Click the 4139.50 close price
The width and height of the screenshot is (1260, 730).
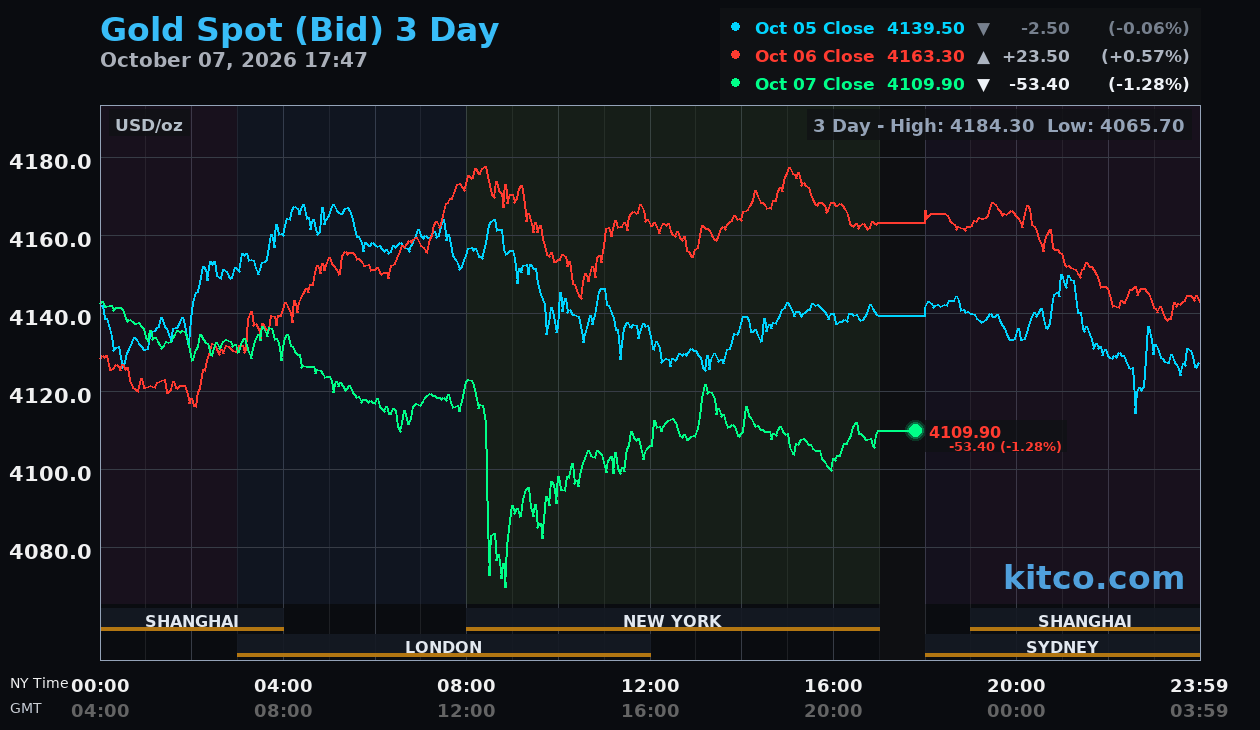pyautogui.click(x=926, y=28)
